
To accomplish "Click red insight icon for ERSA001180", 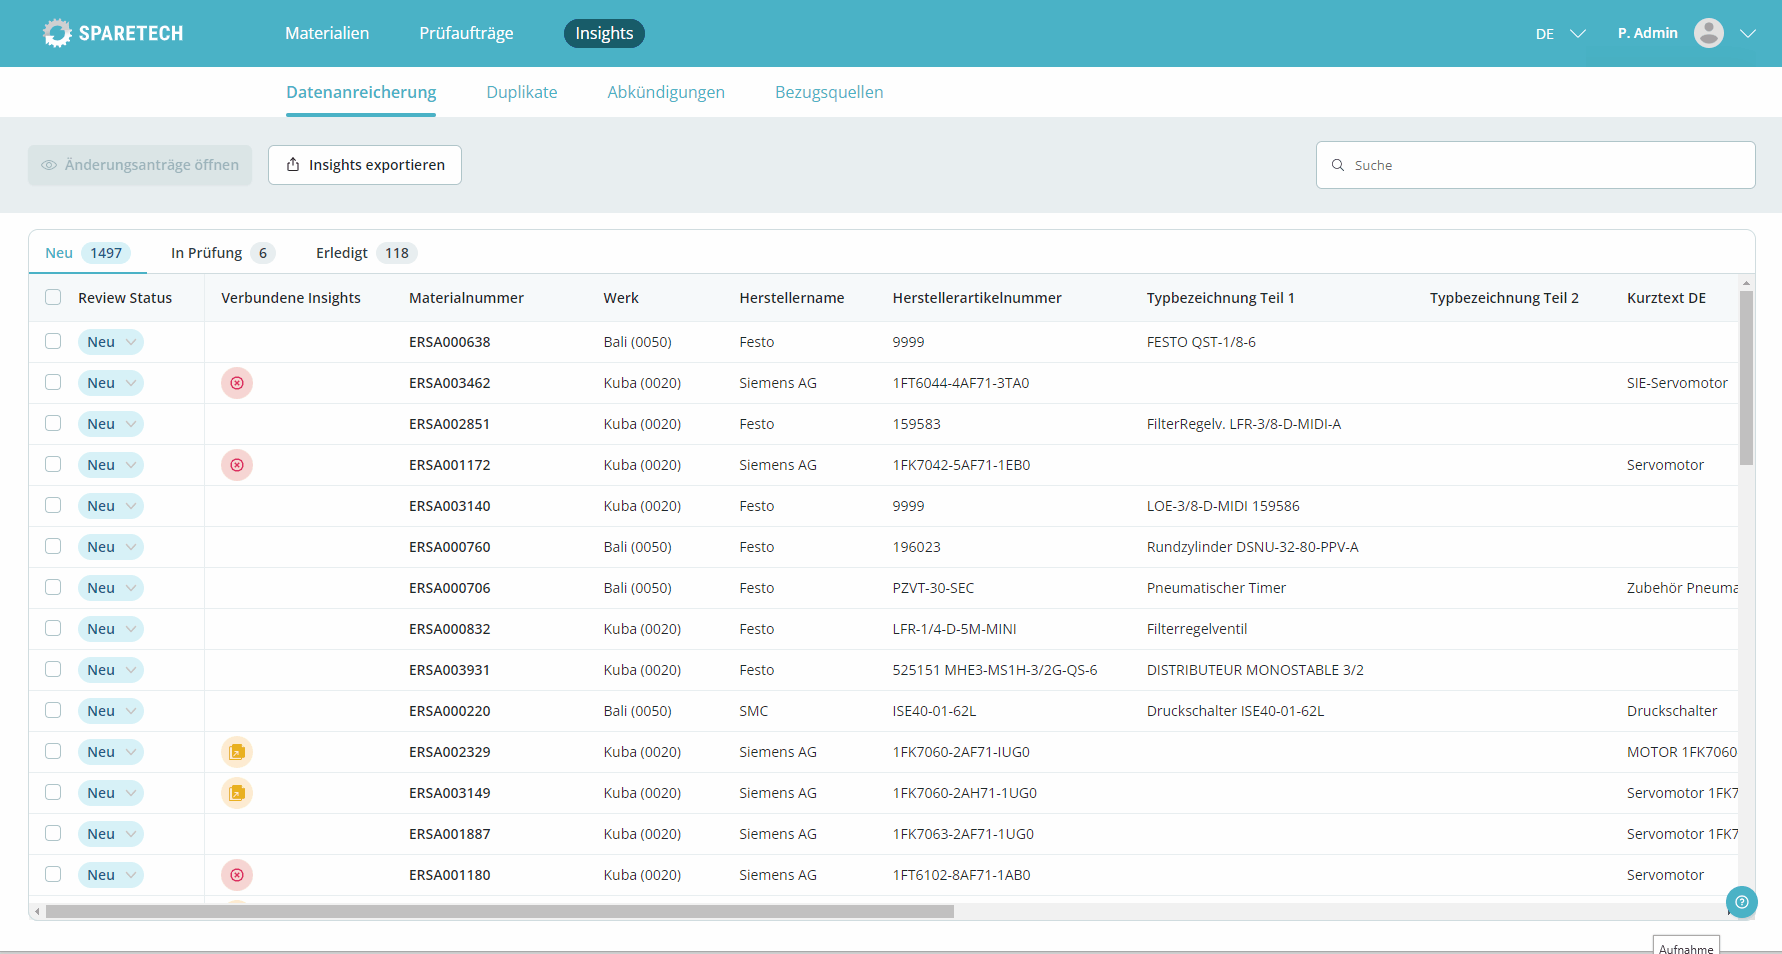I will [237, 875].
